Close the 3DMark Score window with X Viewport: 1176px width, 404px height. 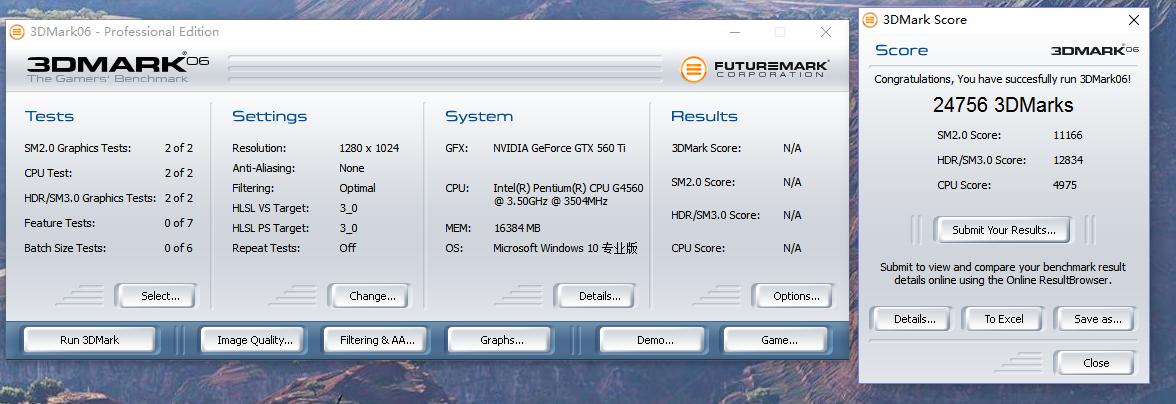[x=1134, y=20]
